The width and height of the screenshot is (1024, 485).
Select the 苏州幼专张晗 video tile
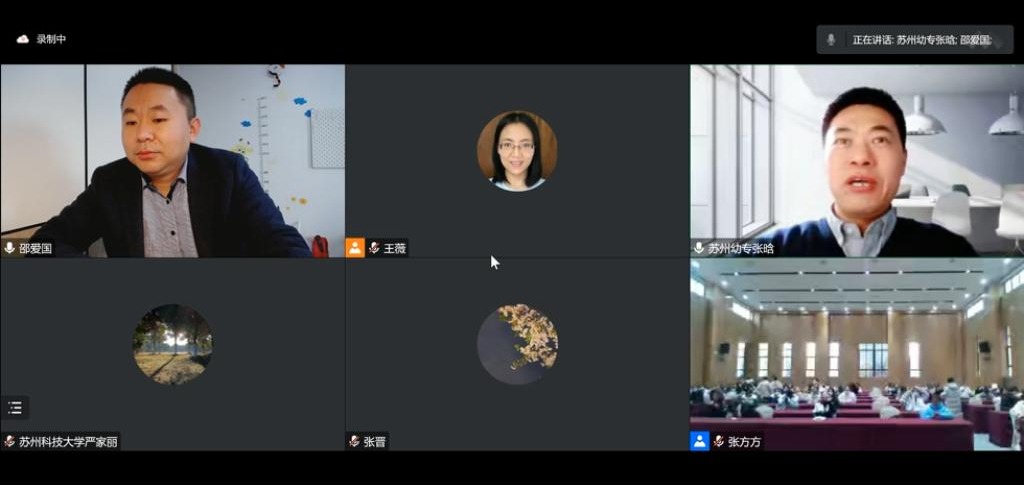pos(857,161)
